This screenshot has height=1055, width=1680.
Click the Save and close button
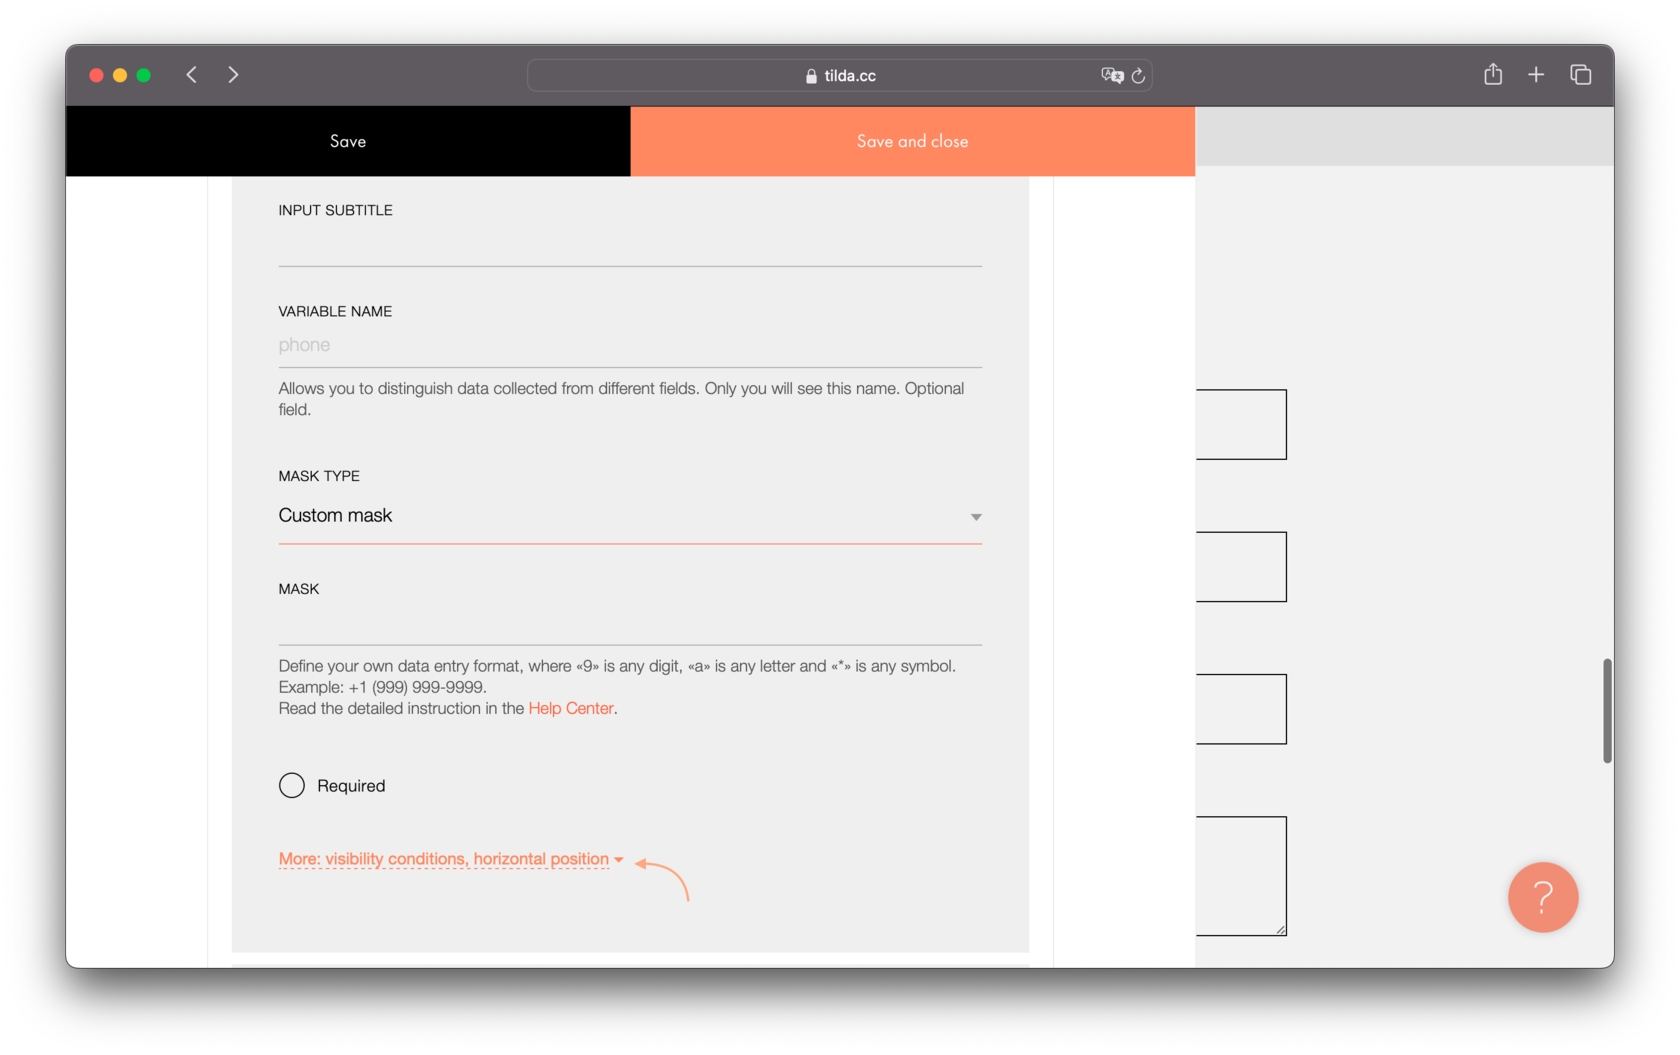911,141
